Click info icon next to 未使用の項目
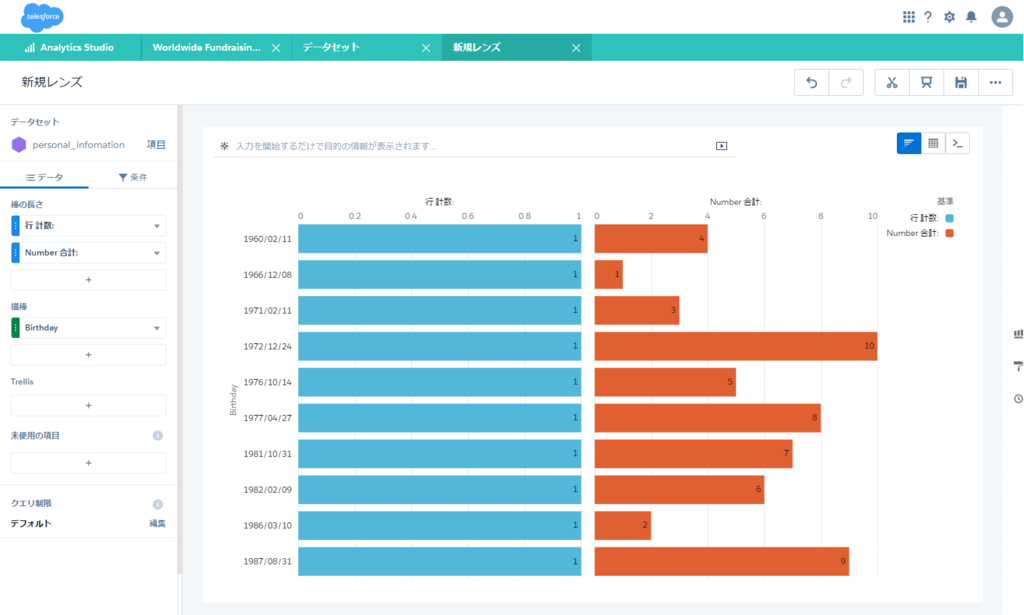Screen dimensions: 1024x615 pyautogui.click(x=157, y=435)
